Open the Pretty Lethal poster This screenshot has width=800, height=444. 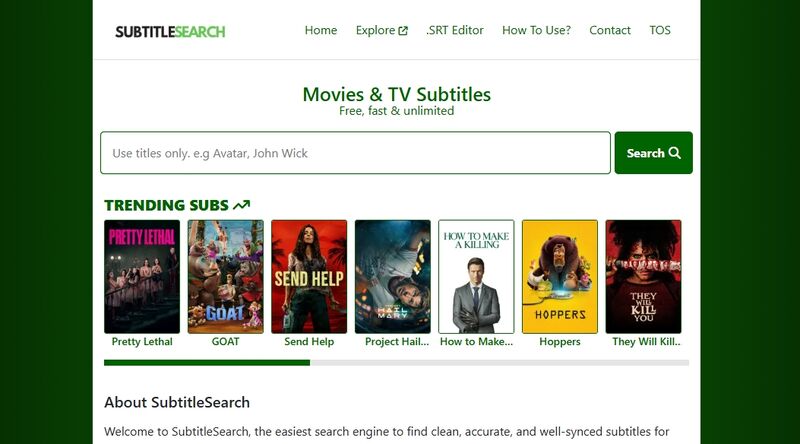pyautogui.click(x=142, y=277)
